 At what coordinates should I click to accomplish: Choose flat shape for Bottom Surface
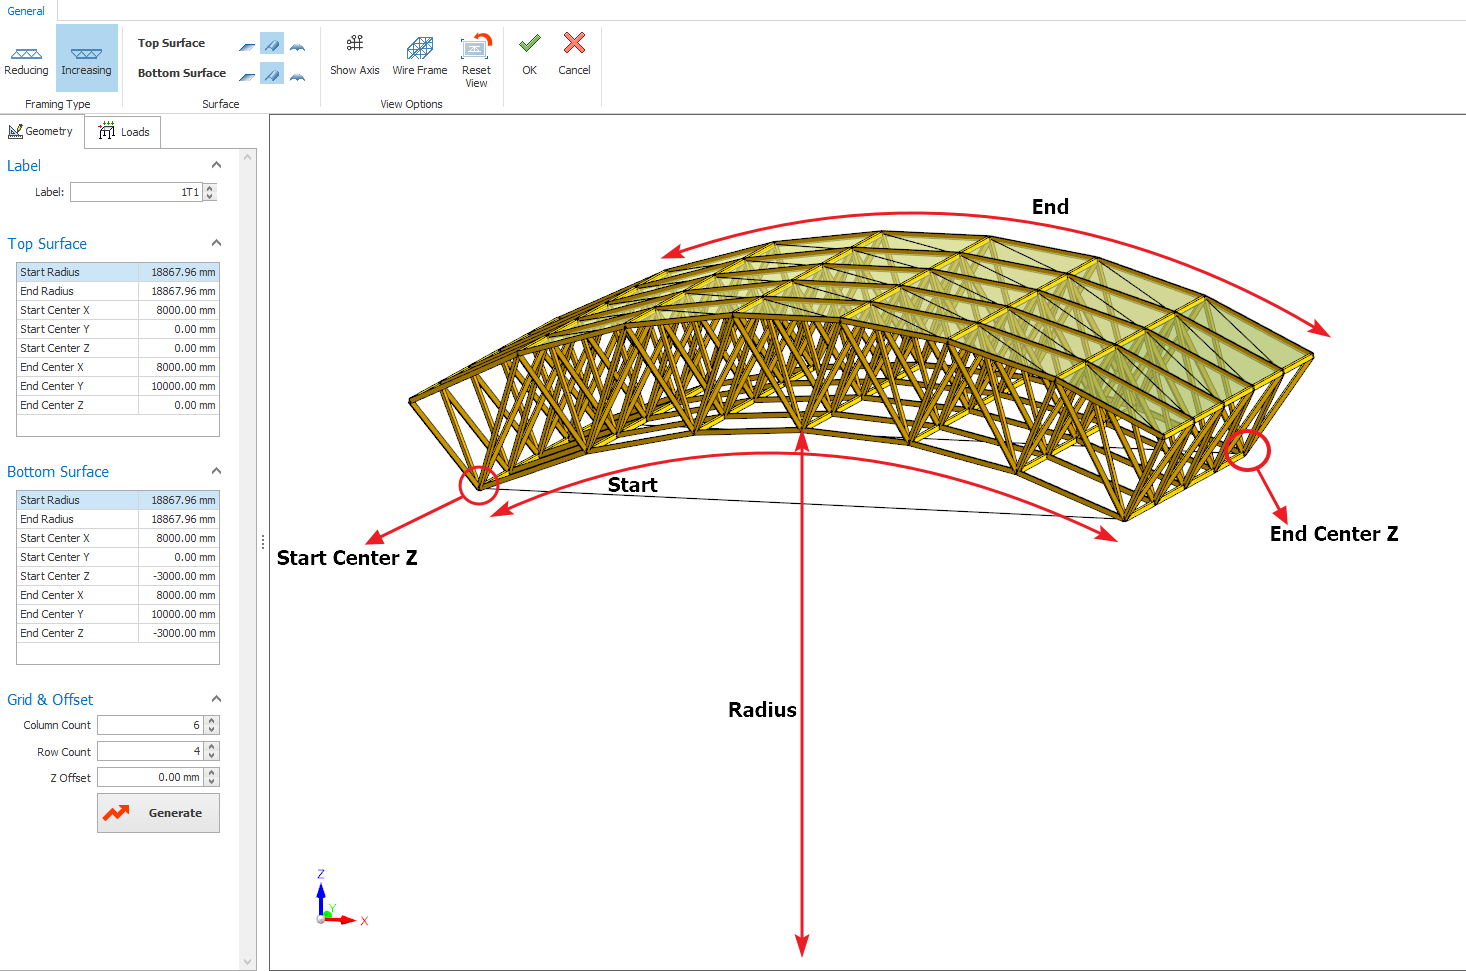(x=247, y=75)
